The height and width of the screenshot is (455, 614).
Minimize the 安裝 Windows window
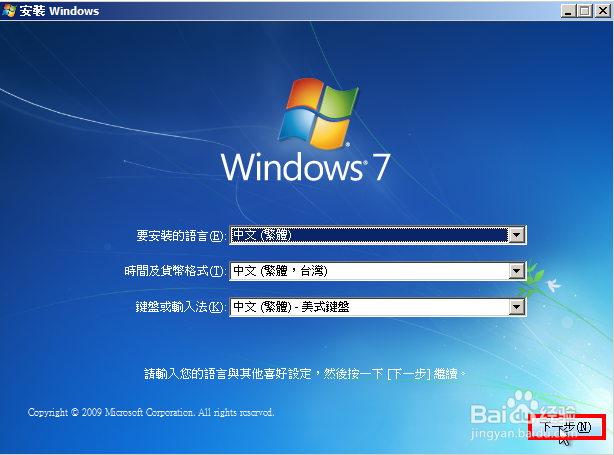(x=569, y=11)
